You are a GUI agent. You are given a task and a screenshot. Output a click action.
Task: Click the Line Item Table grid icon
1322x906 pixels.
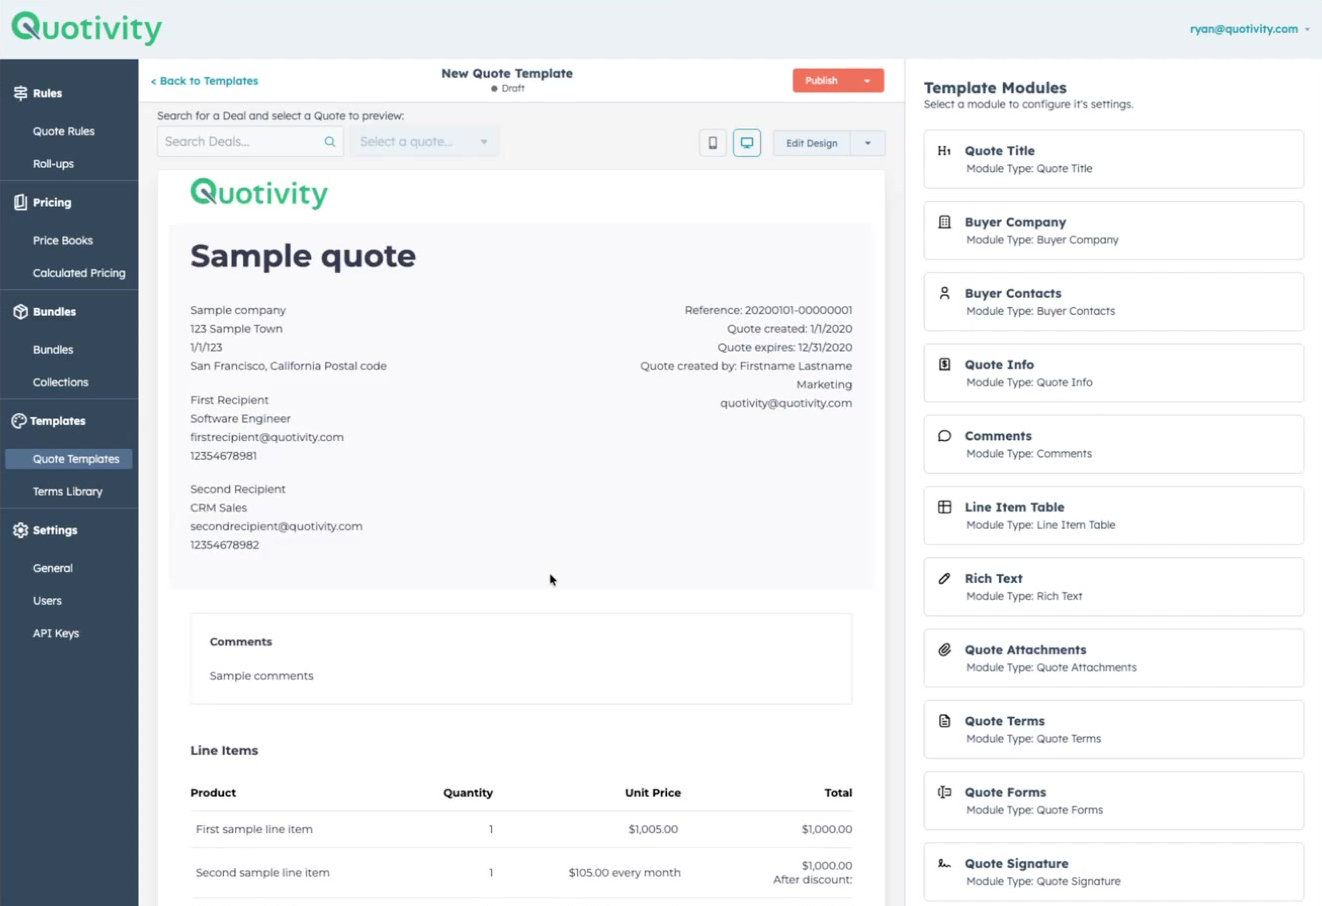click(x=944, y=507)
